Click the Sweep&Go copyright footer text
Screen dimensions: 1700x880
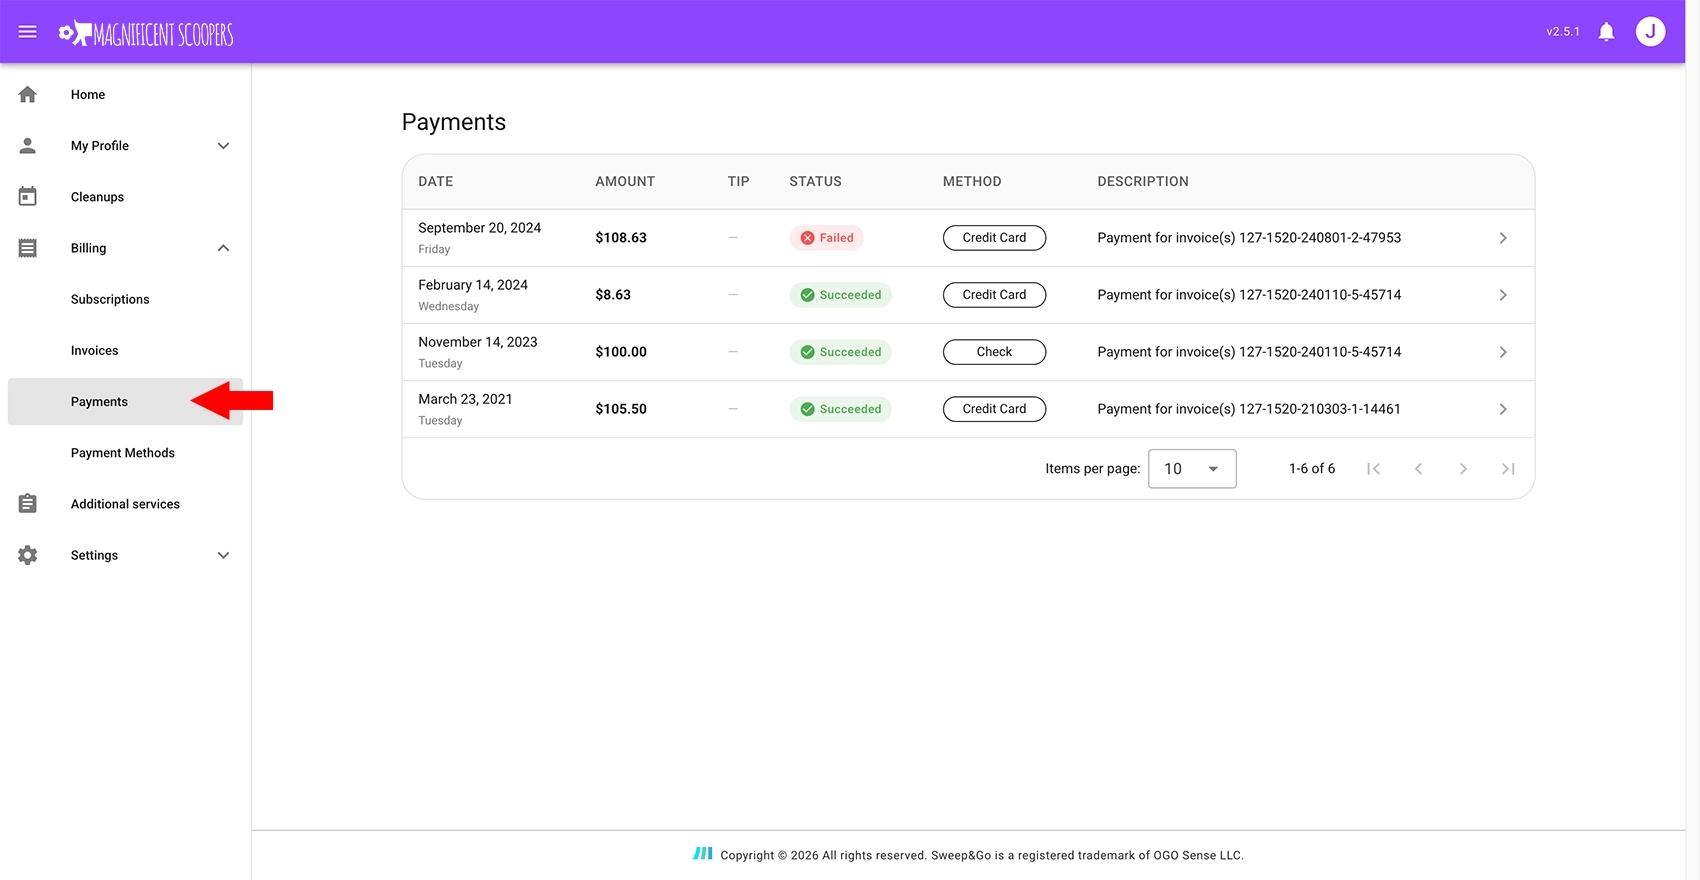(982, 856)
